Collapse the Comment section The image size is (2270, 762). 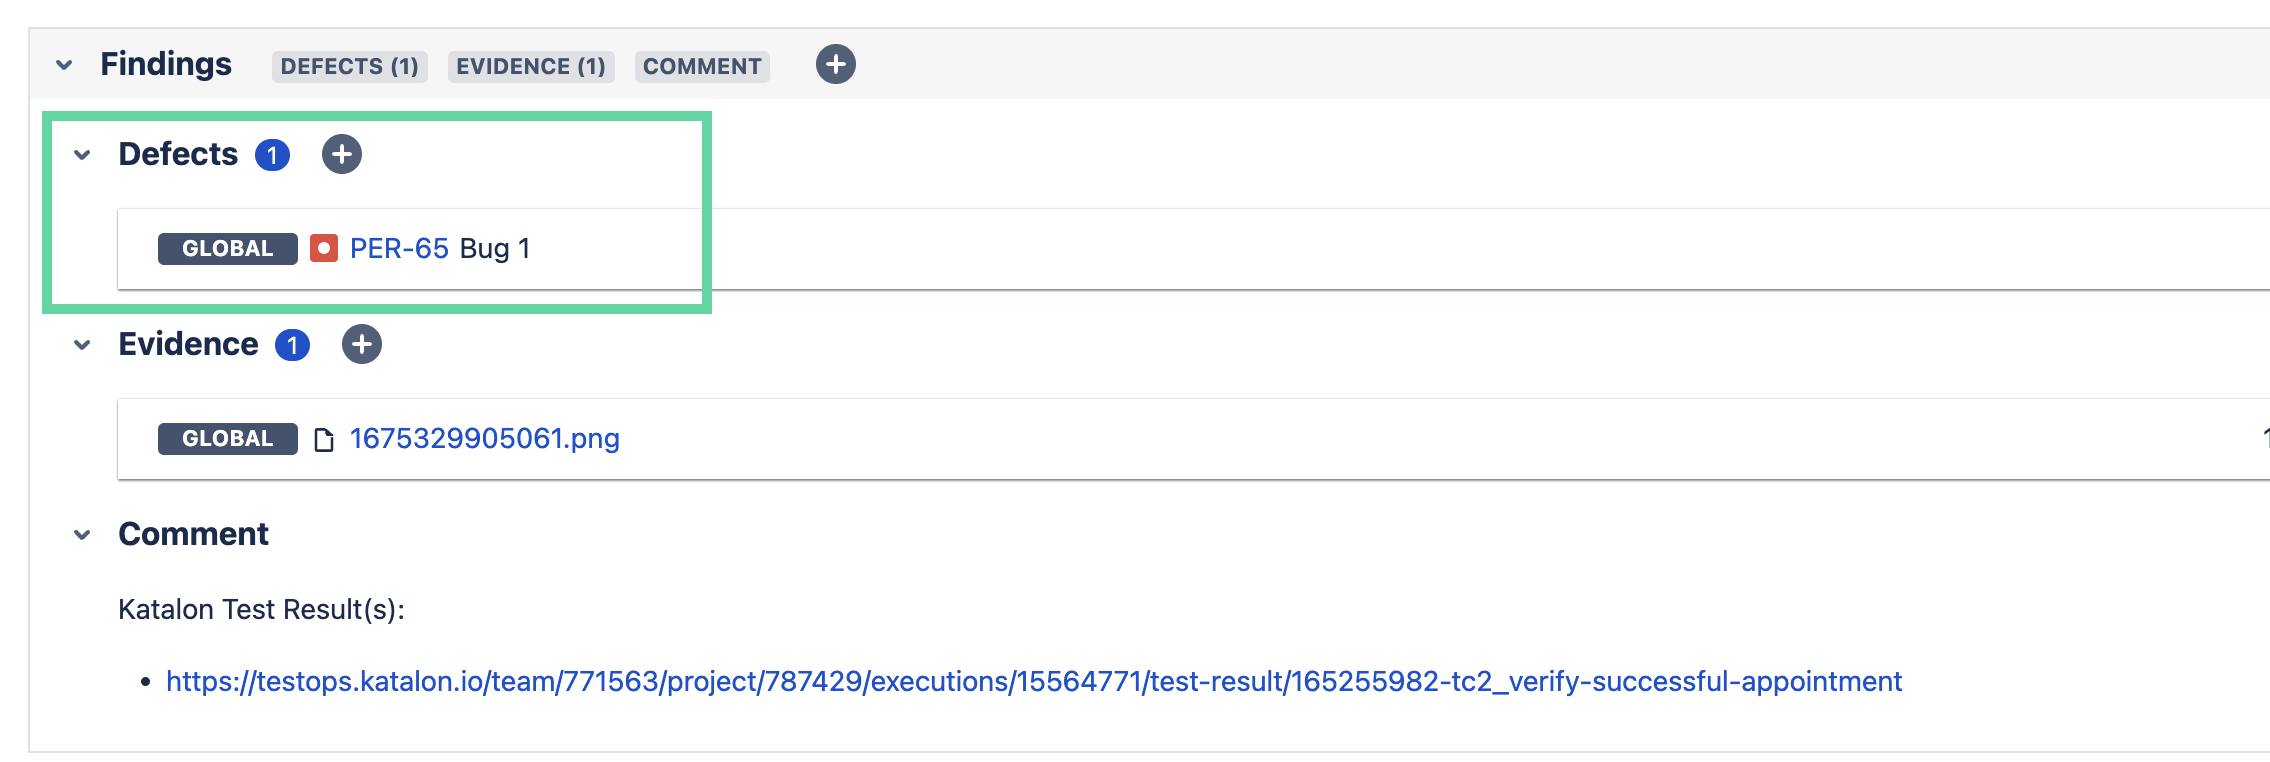[82, 535]
